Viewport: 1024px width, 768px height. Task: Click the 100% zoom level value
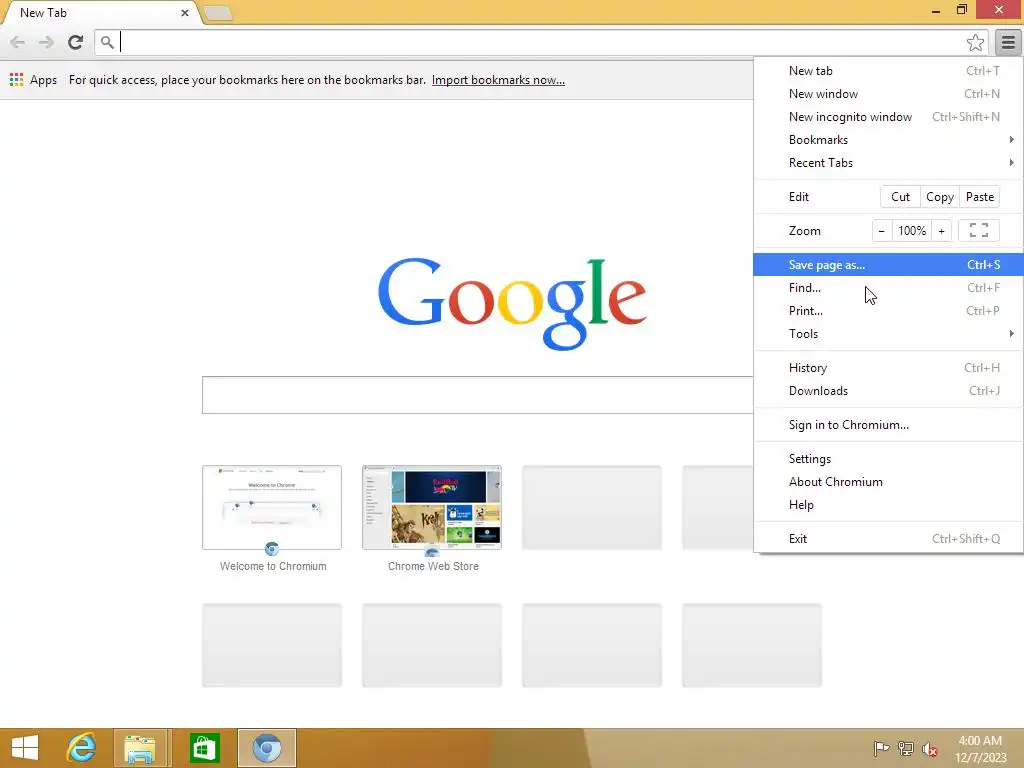912,231
